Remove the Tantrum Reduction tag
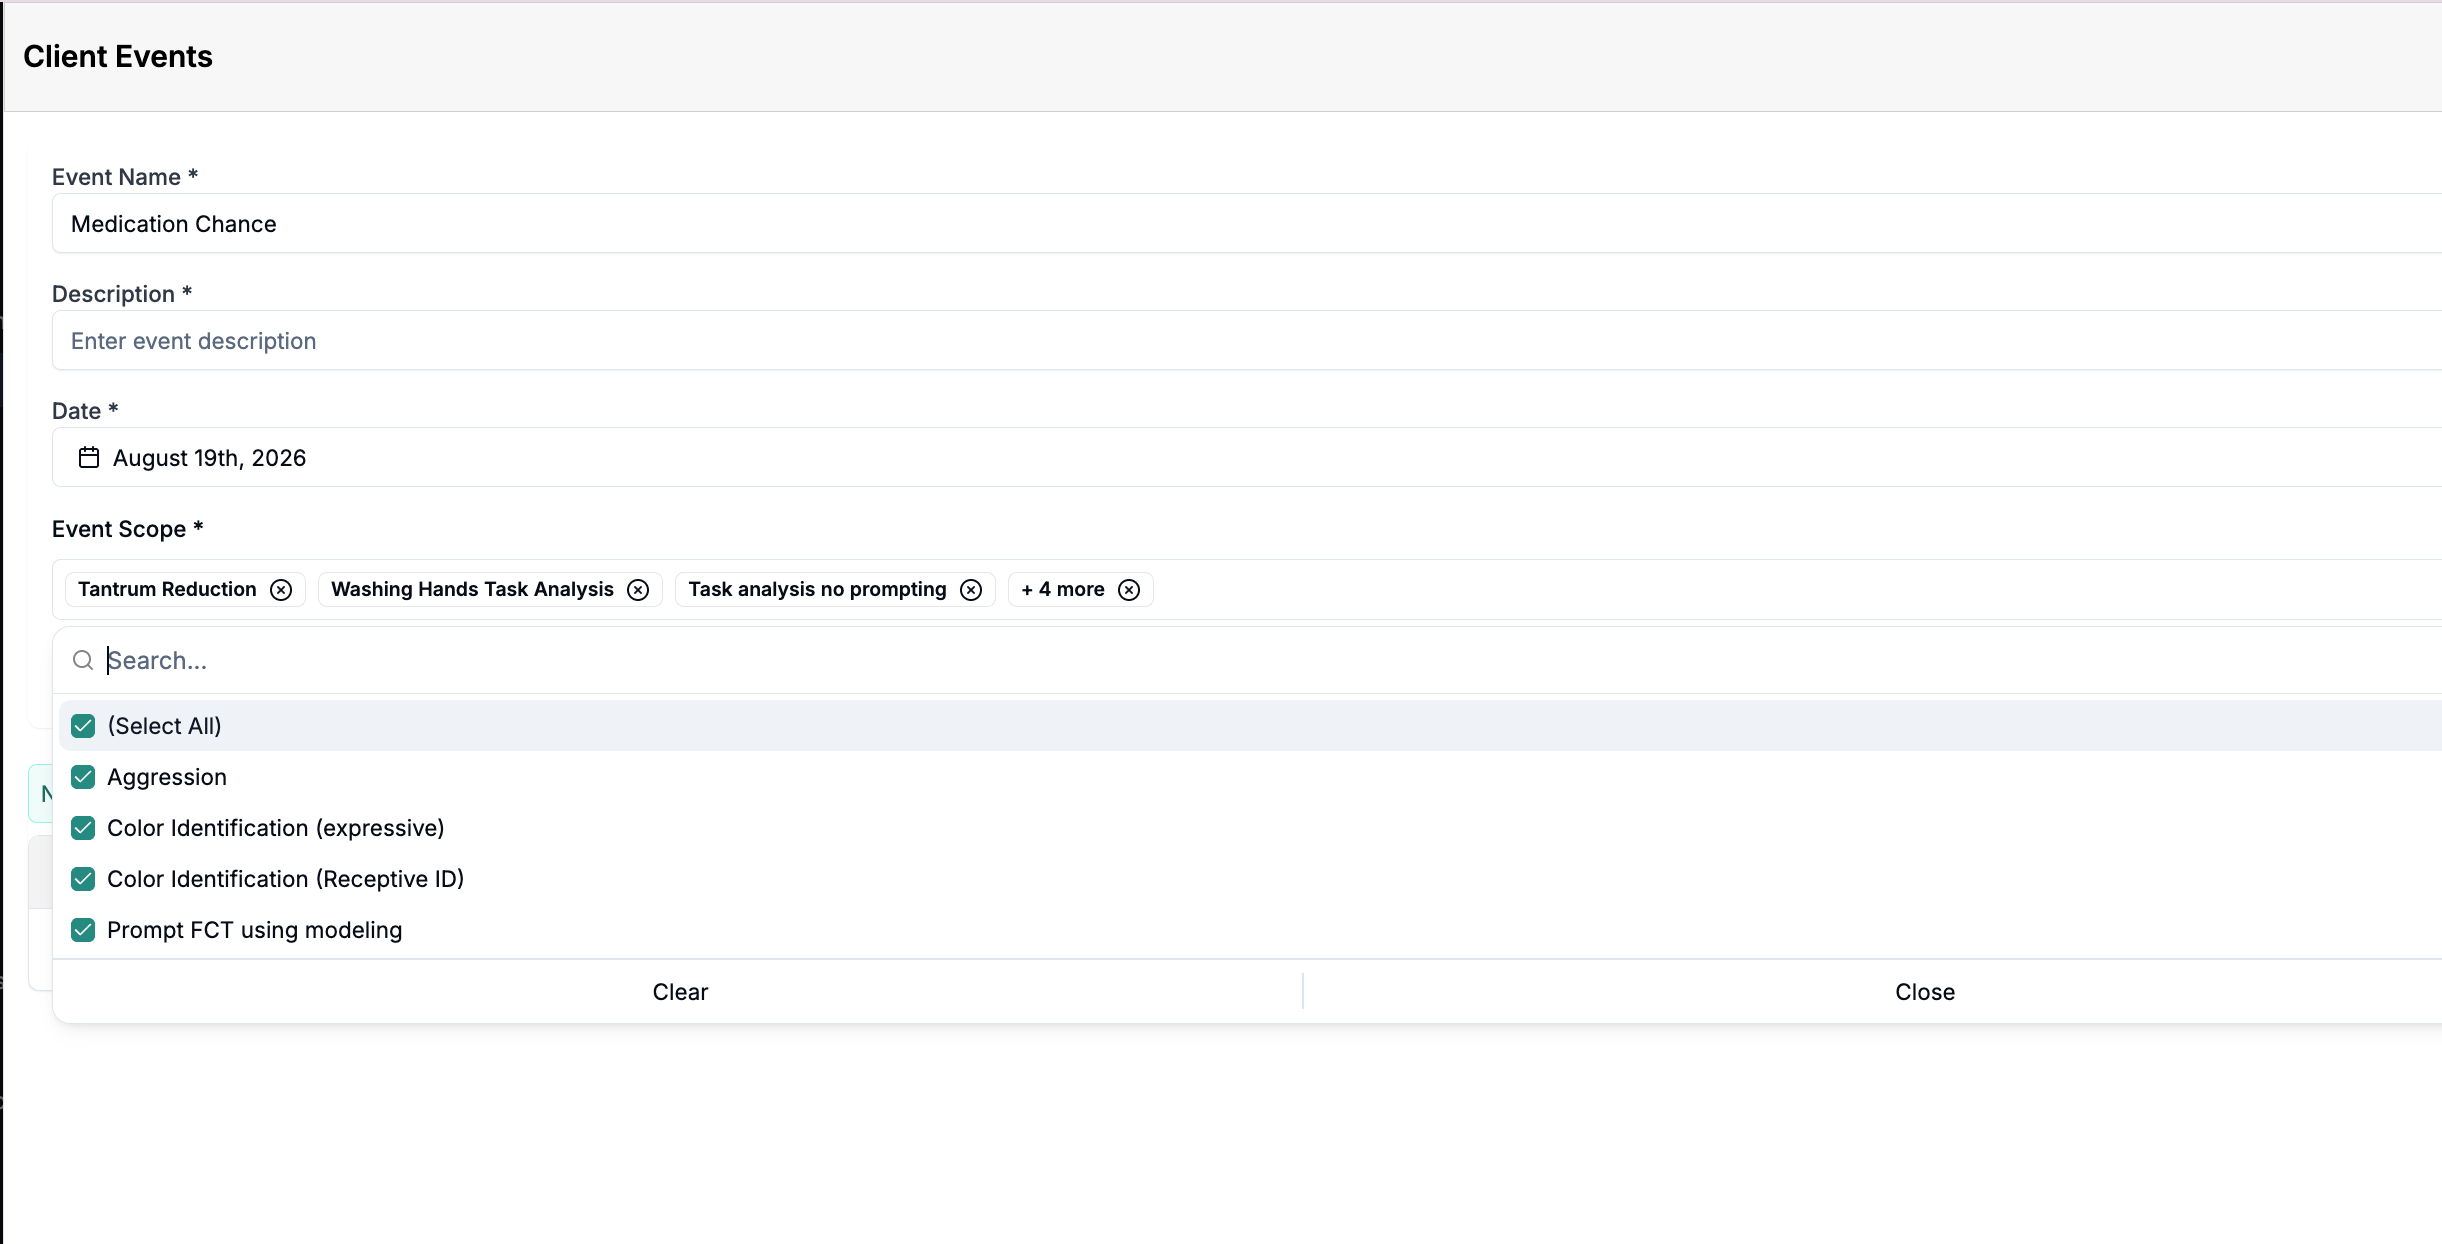 (x=281, y=590)
